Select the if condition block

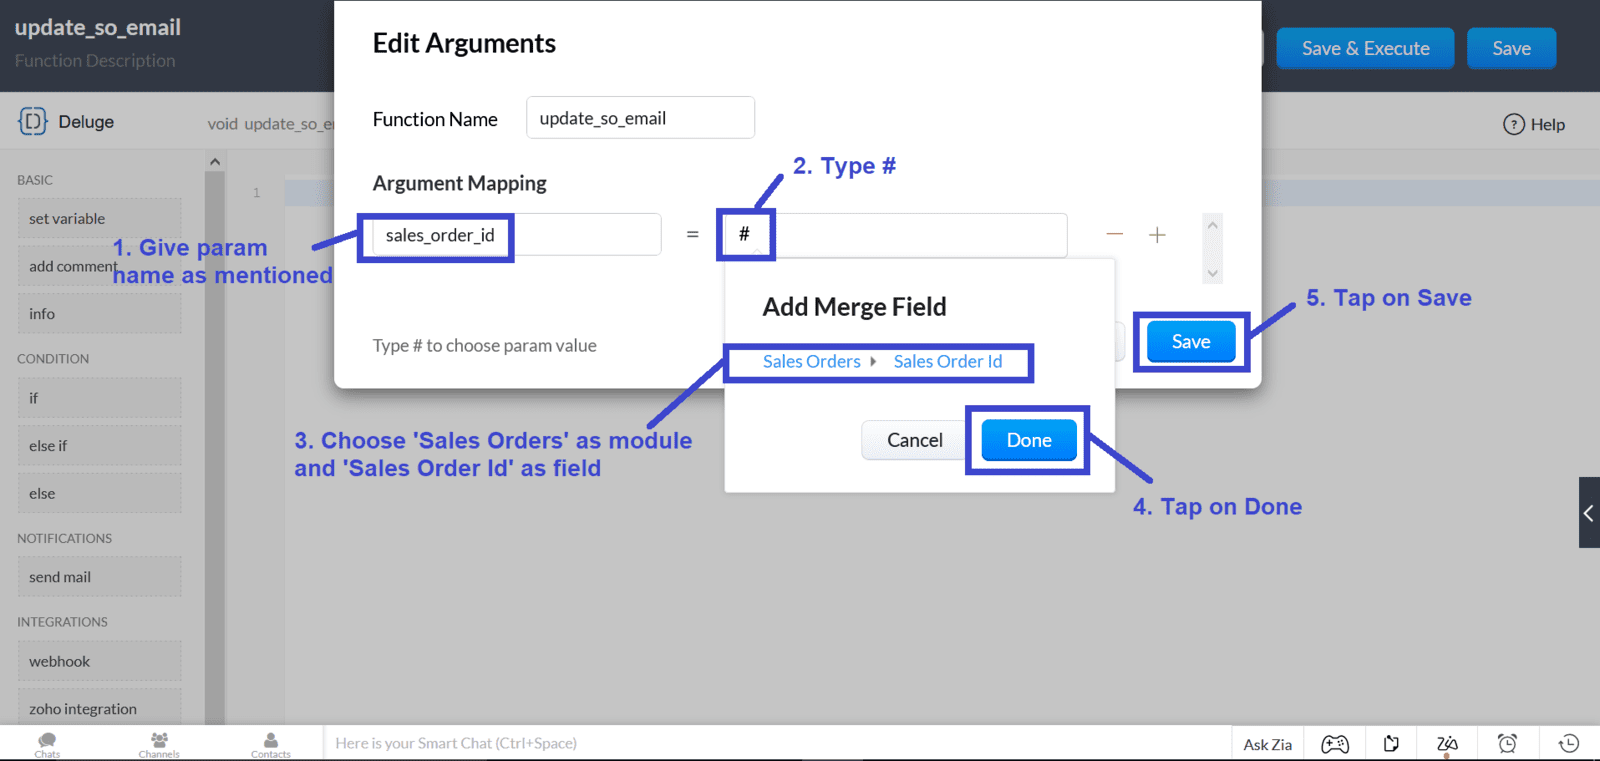(99, 398)
